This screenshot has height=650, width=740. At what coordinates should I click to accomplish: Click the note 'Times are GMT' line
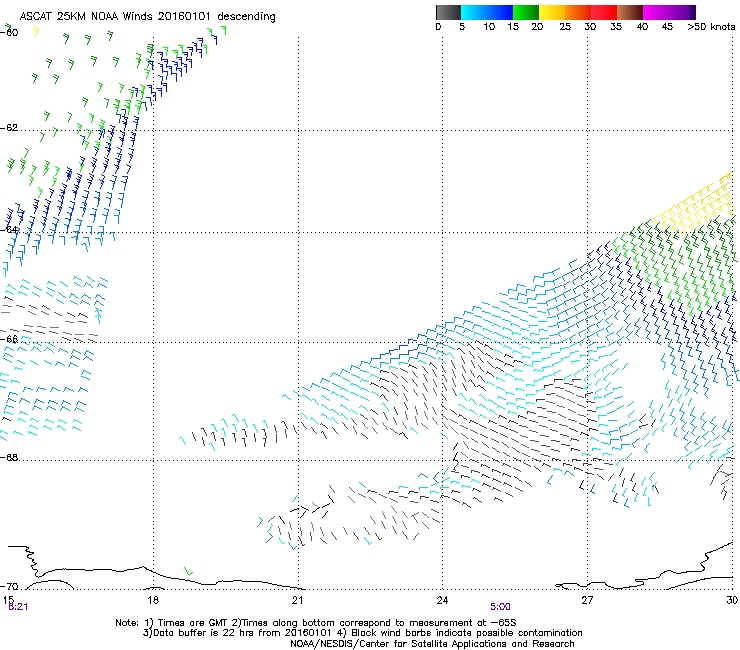point(316,623)
